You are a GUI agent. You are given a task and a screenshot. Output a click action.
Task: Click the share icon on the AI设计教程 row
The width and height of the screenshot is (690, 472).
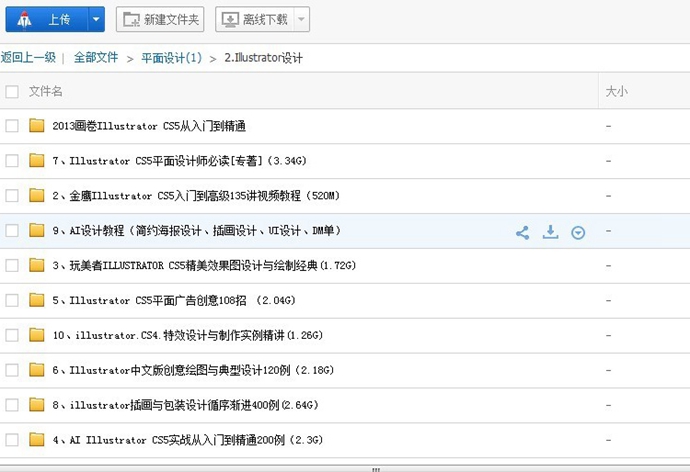[522, 232]
